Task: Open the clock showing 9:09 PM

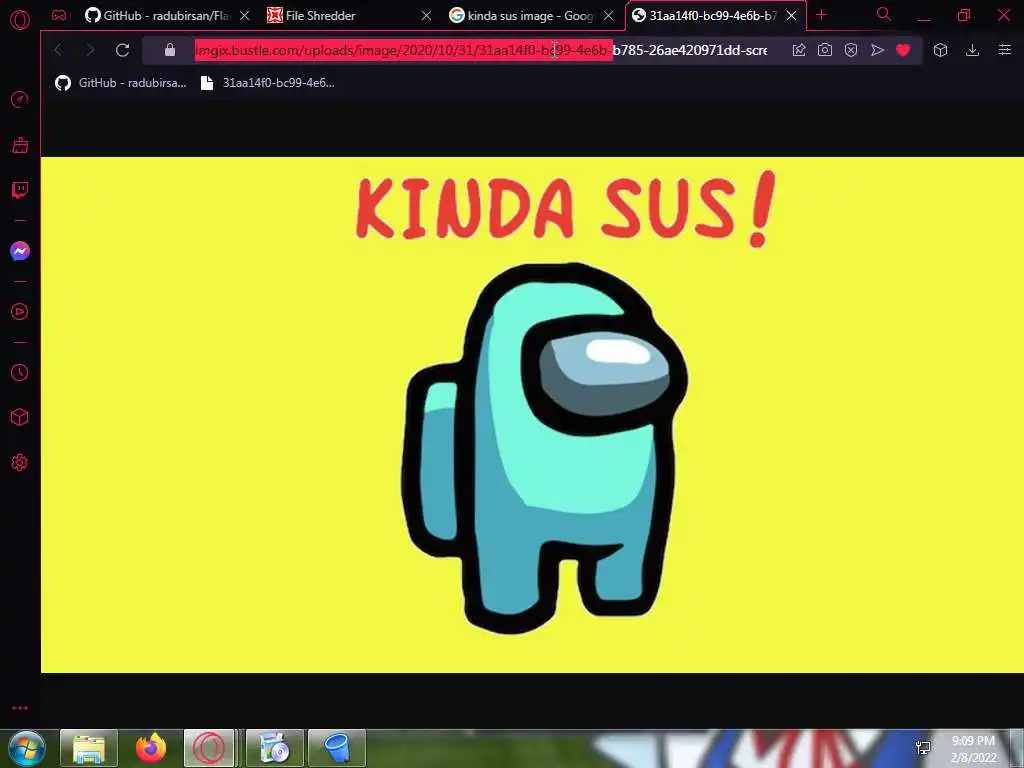Action: tap(973, 749)
